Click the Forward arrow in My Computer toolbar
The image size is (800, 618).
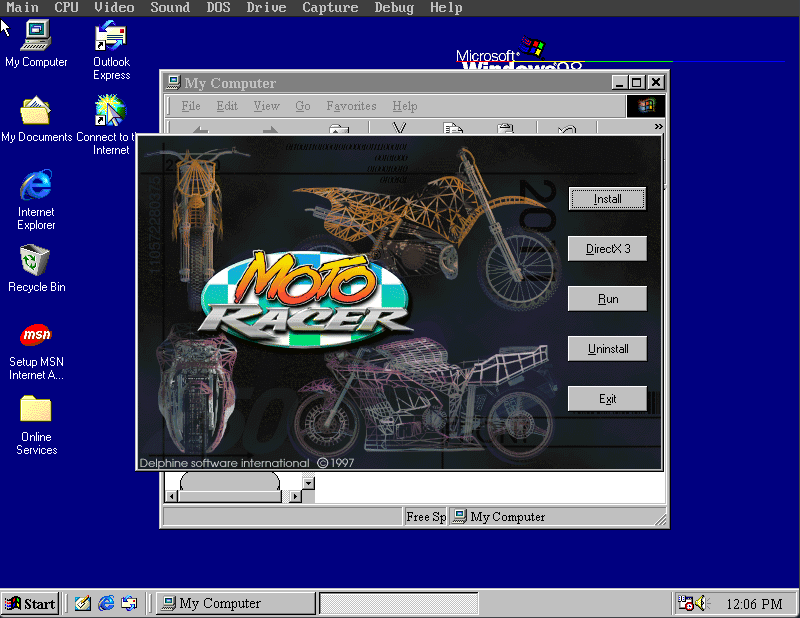(x=270, y=129)
